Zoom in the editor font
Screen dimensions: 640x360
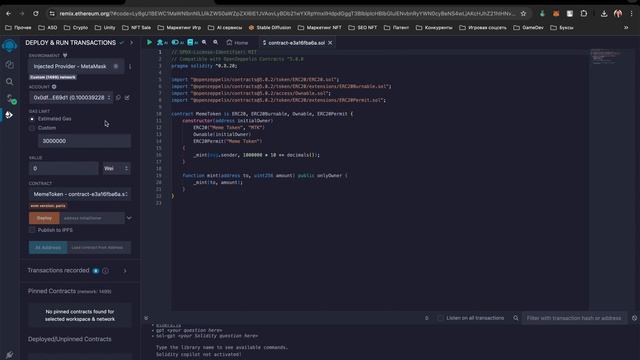216,42
